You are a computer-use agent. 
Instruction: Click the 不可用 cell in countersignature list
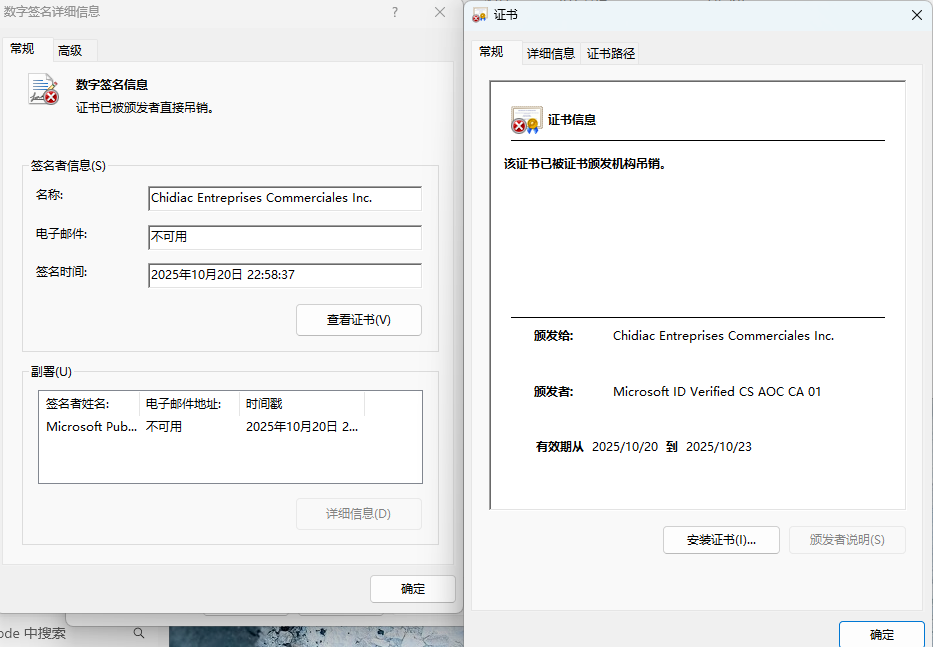(164, 427)
